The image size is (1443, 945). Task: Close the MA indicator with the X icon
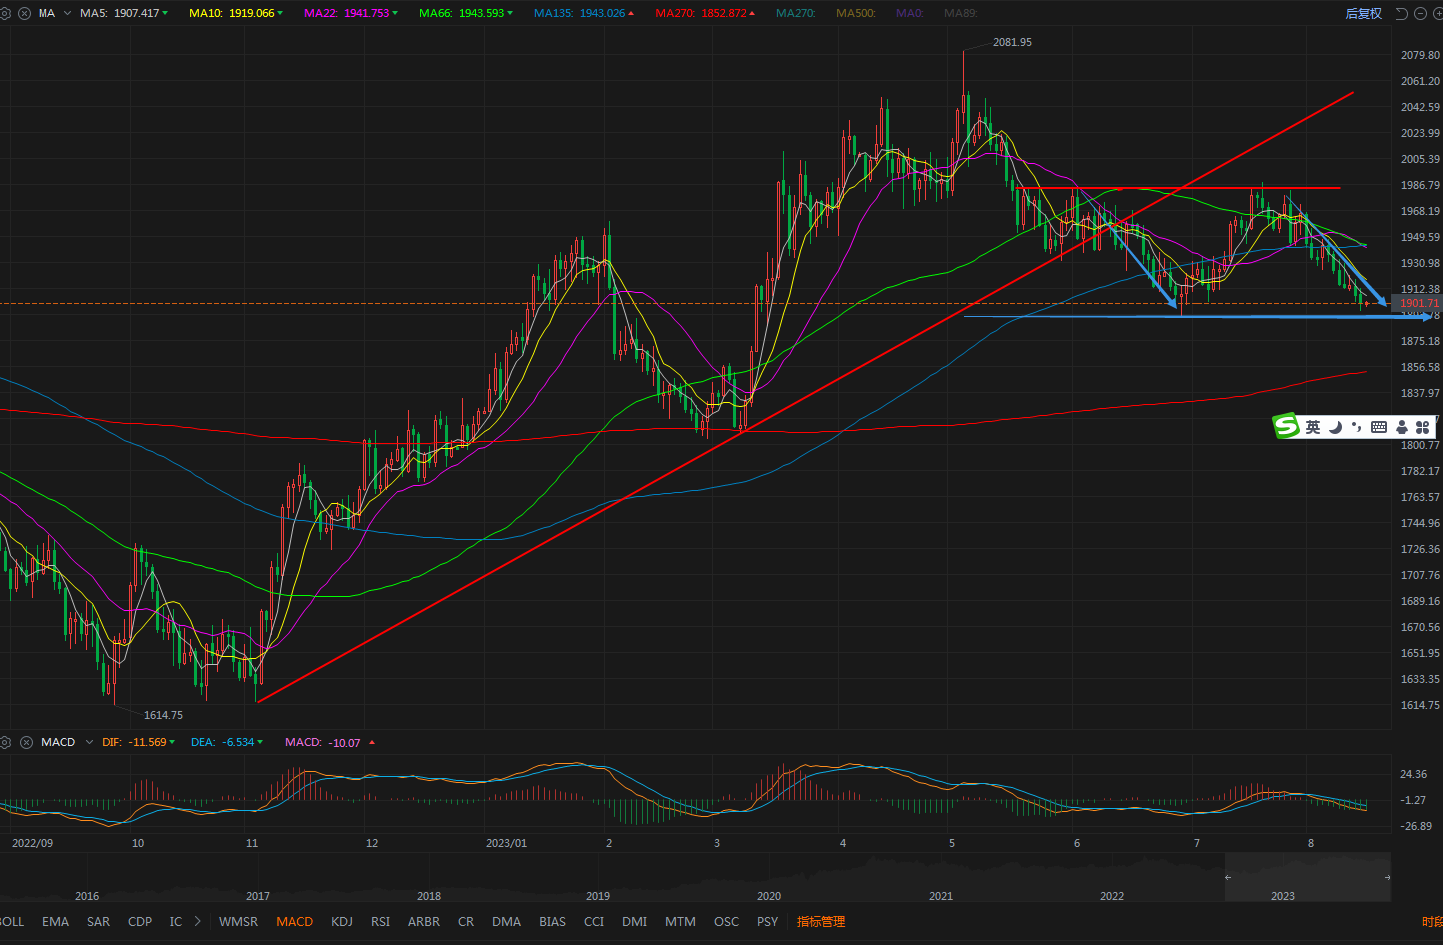point(26,13)
